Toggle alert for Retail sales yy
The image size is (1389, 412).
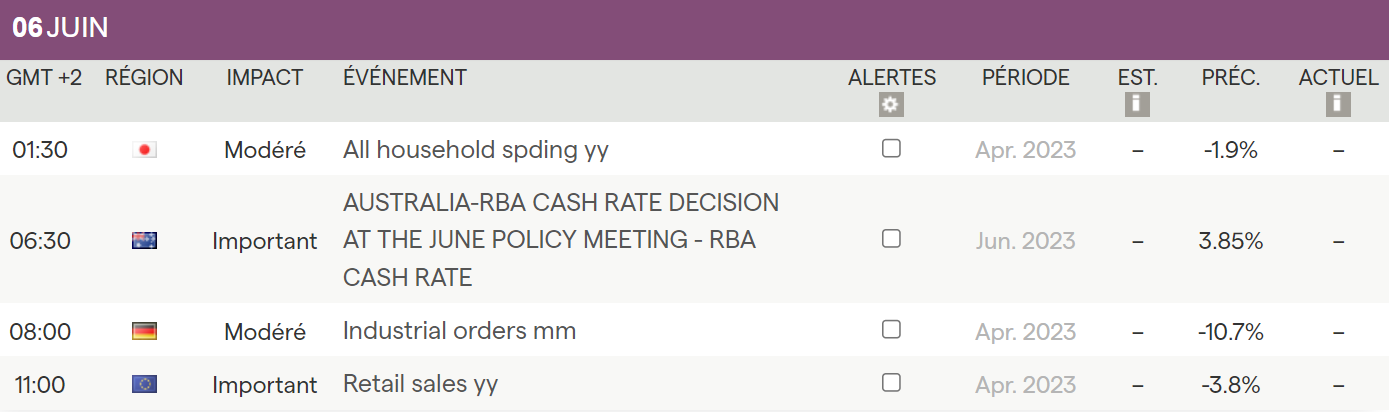pos(891,383)
